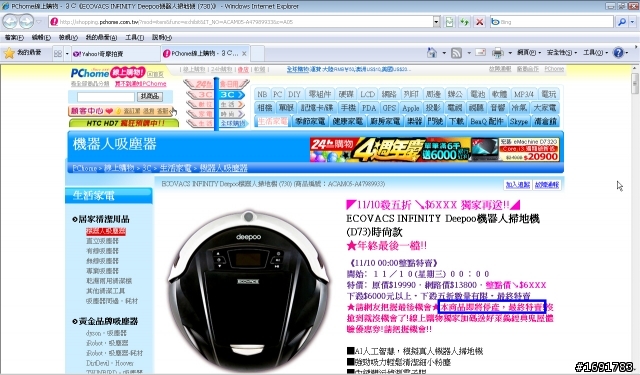Go forward using the browser Forward arrow

[x=26, y=21]
